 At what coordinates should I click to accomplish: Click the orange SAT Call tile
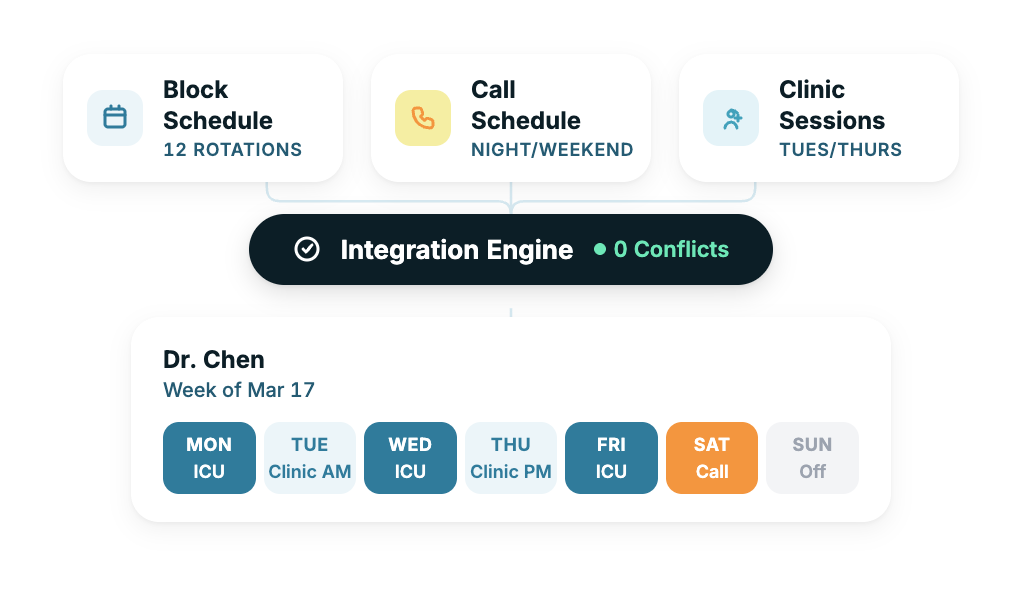point(712,458)
